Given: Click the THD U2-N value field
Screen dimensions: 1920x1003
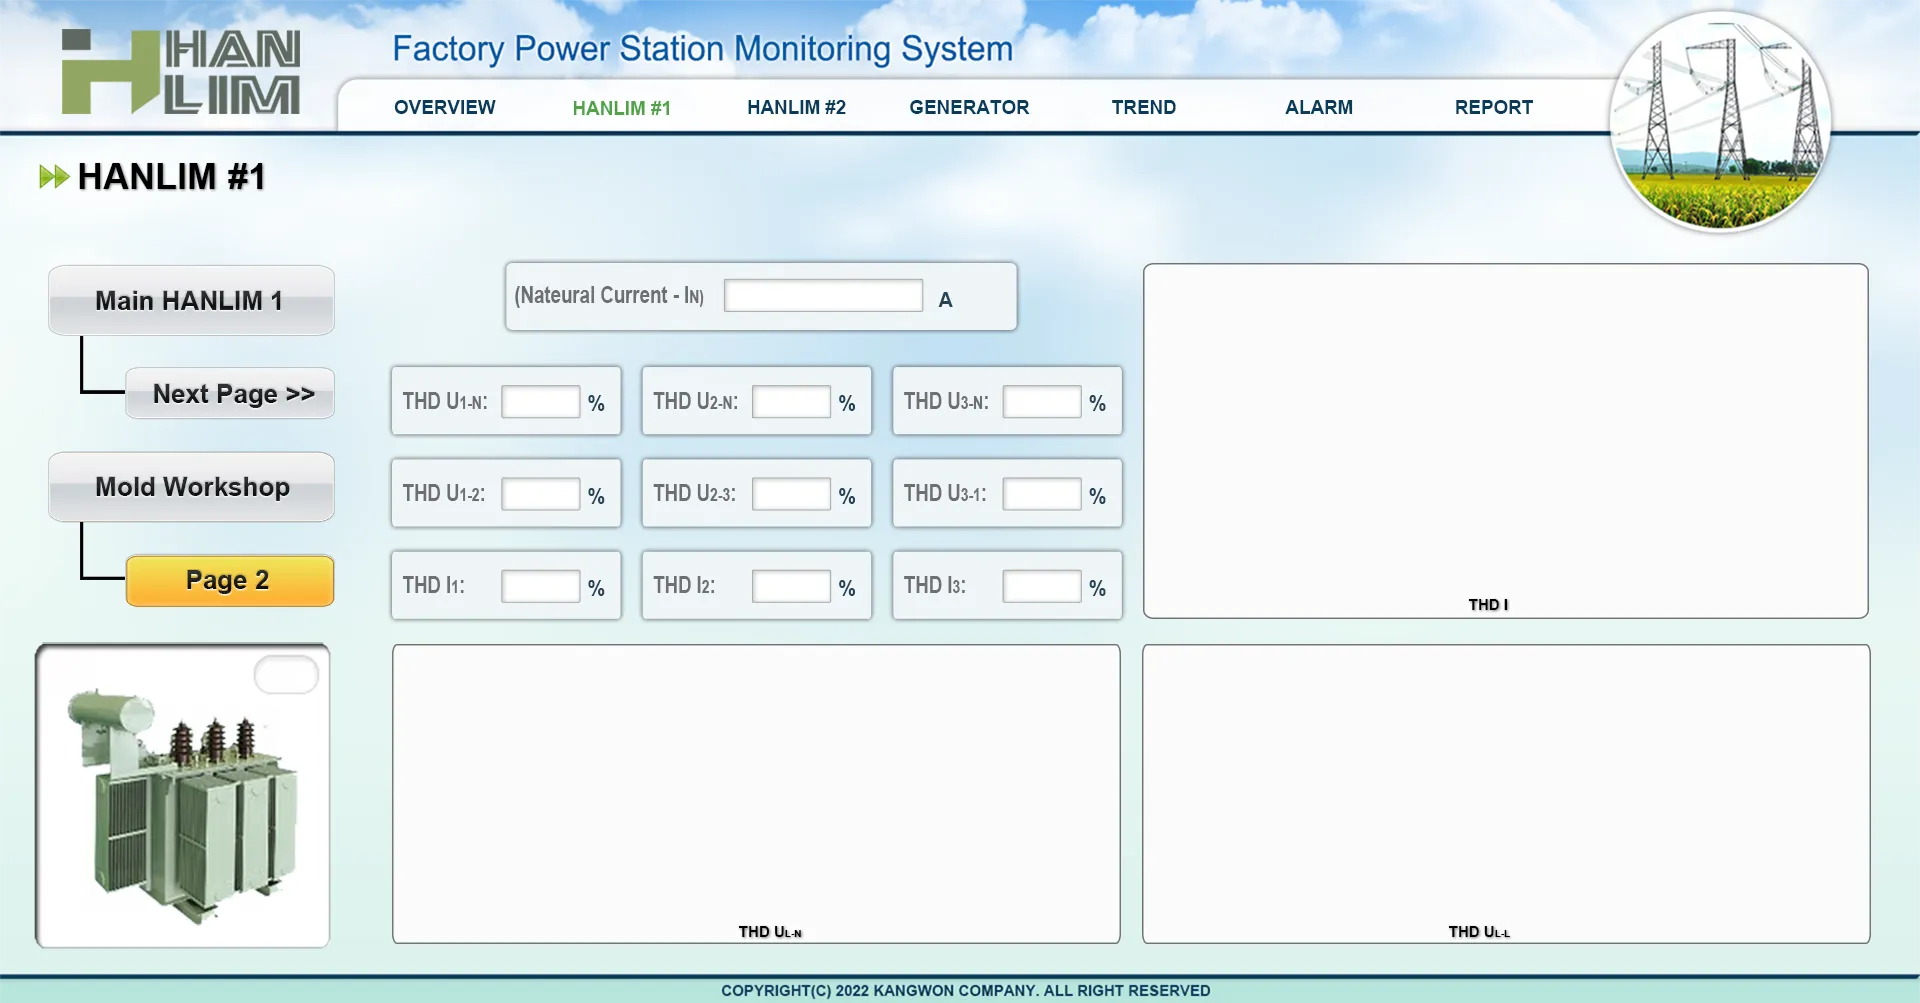Looking at the screenshot, I should coord(791,402).
